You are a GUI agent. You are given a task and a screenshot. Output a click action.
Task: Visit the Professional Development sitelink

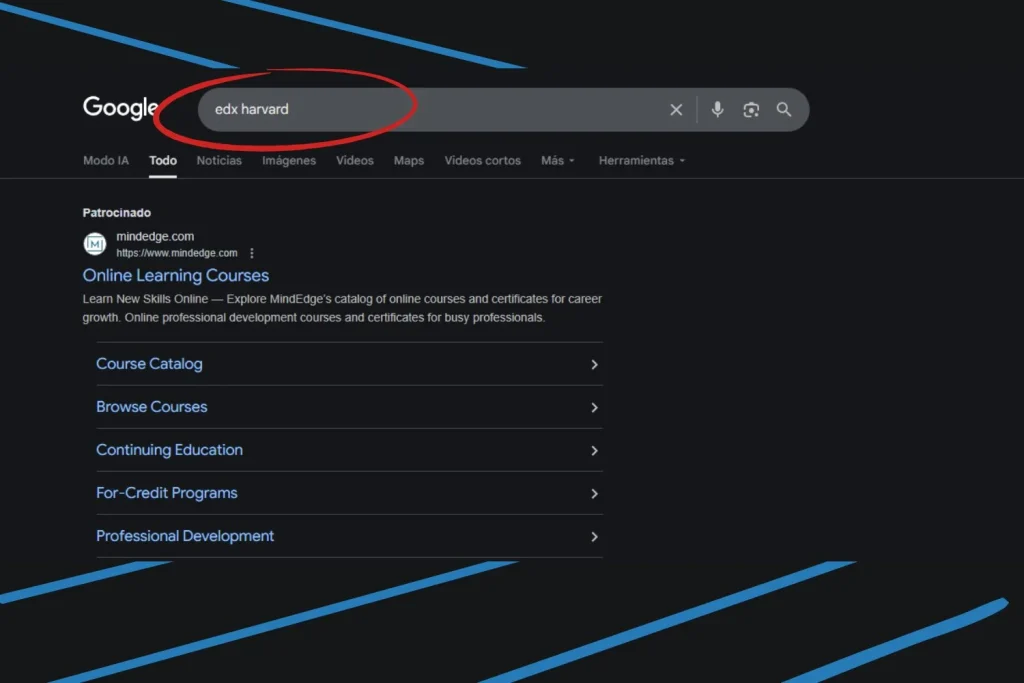(185, 536)
